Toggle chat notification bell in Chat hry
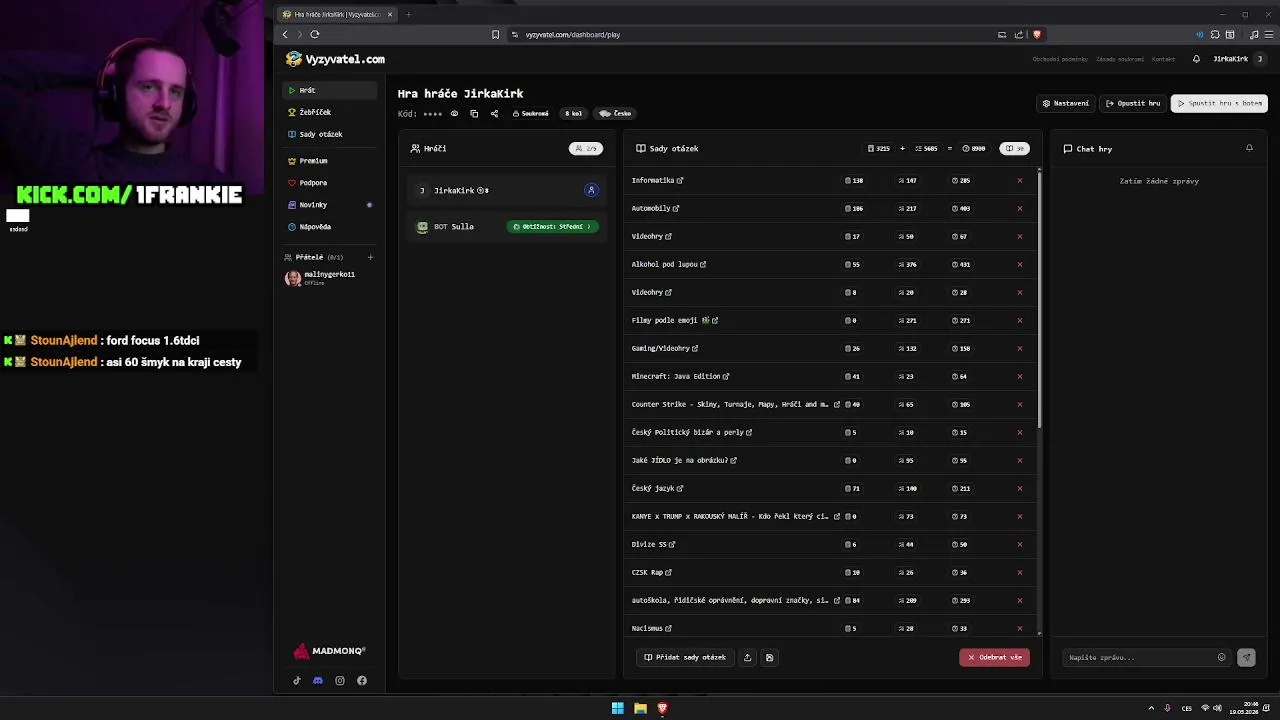The image size is (1280, 720). tap(1249, 148)
